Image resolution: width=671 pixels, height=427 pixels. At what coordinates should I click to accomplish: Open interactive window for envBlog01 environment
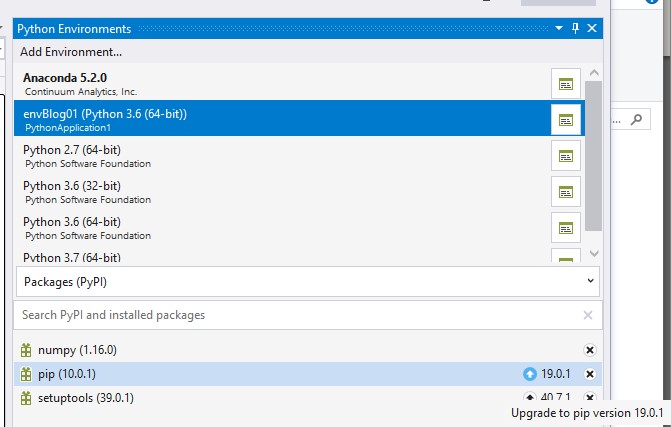click(566, 120)
